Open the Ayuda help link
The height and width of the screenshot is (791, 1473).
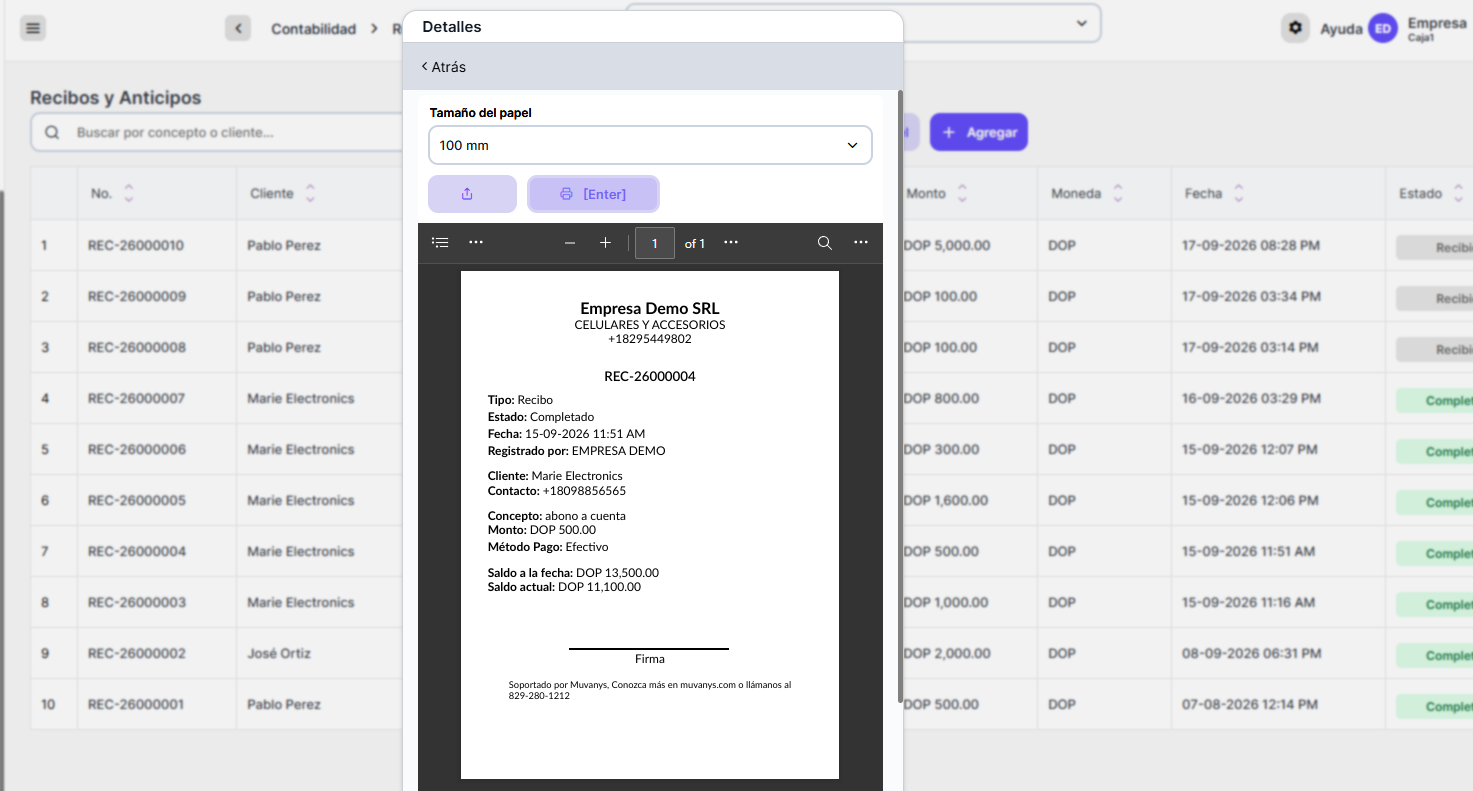click(1341, 29)
